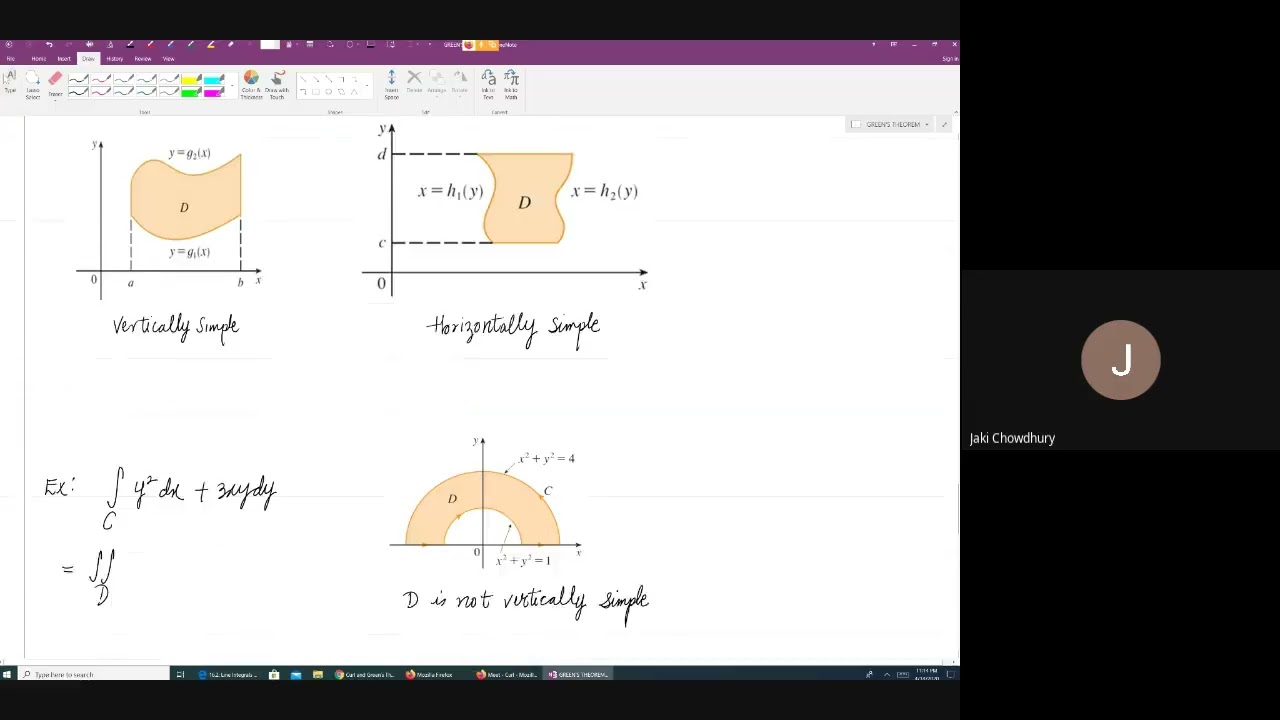The width and height of the screenshot is (1280, 720).
Task: Select the triangle shape
Action: [x=355, y=92]
